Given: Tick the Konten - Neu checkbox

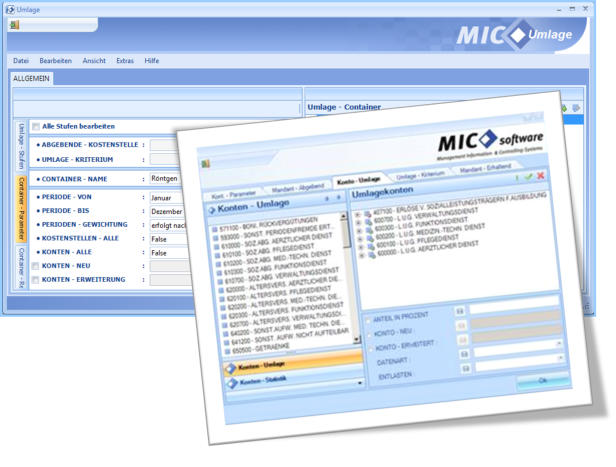Looking at the screenshot, I should (x=36, y=267).
